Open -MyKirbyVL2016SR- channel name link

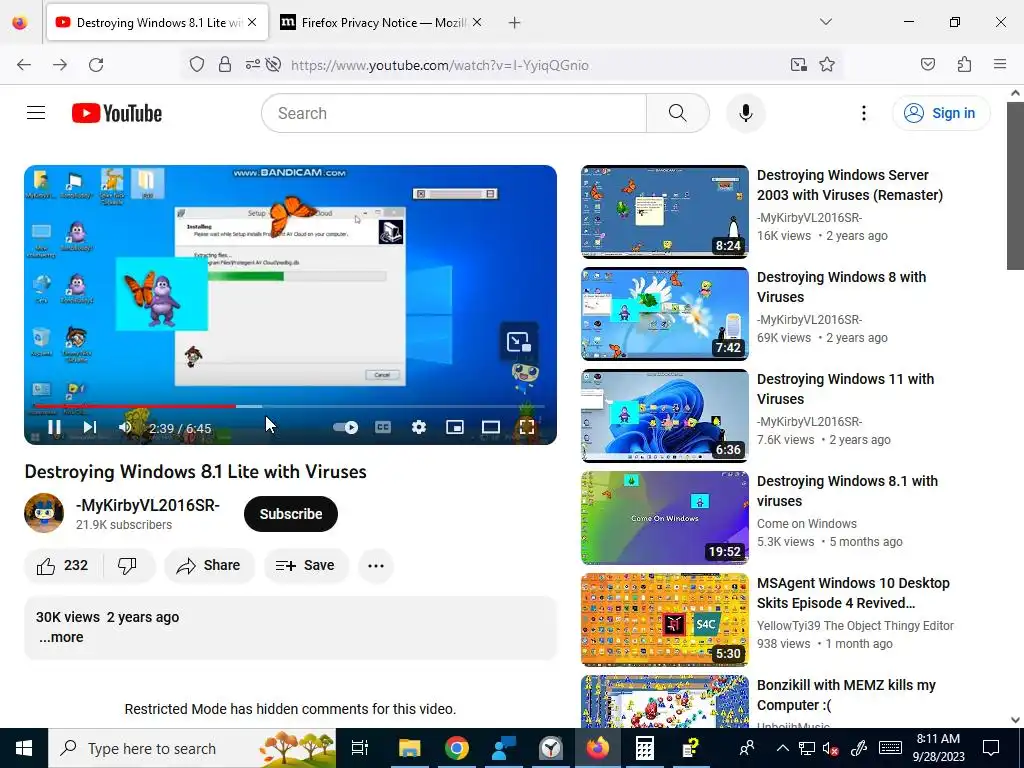tap(148, 505)
